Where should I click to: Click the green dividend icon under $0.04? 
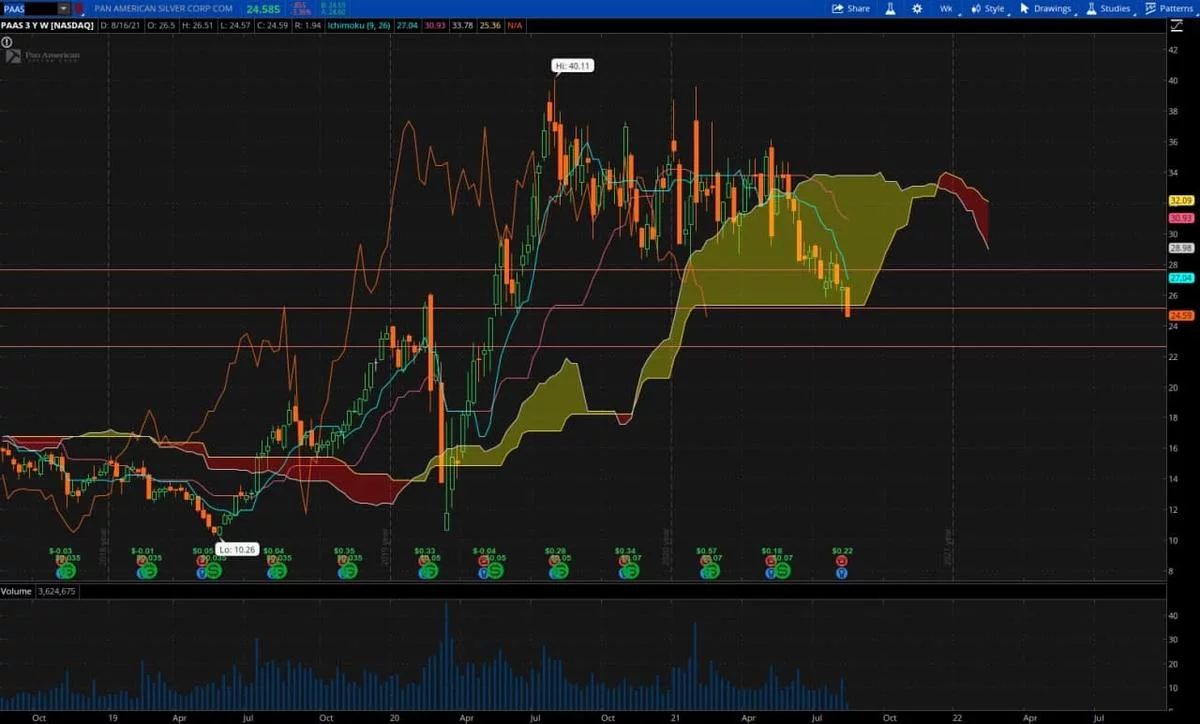tap(279, 571)
